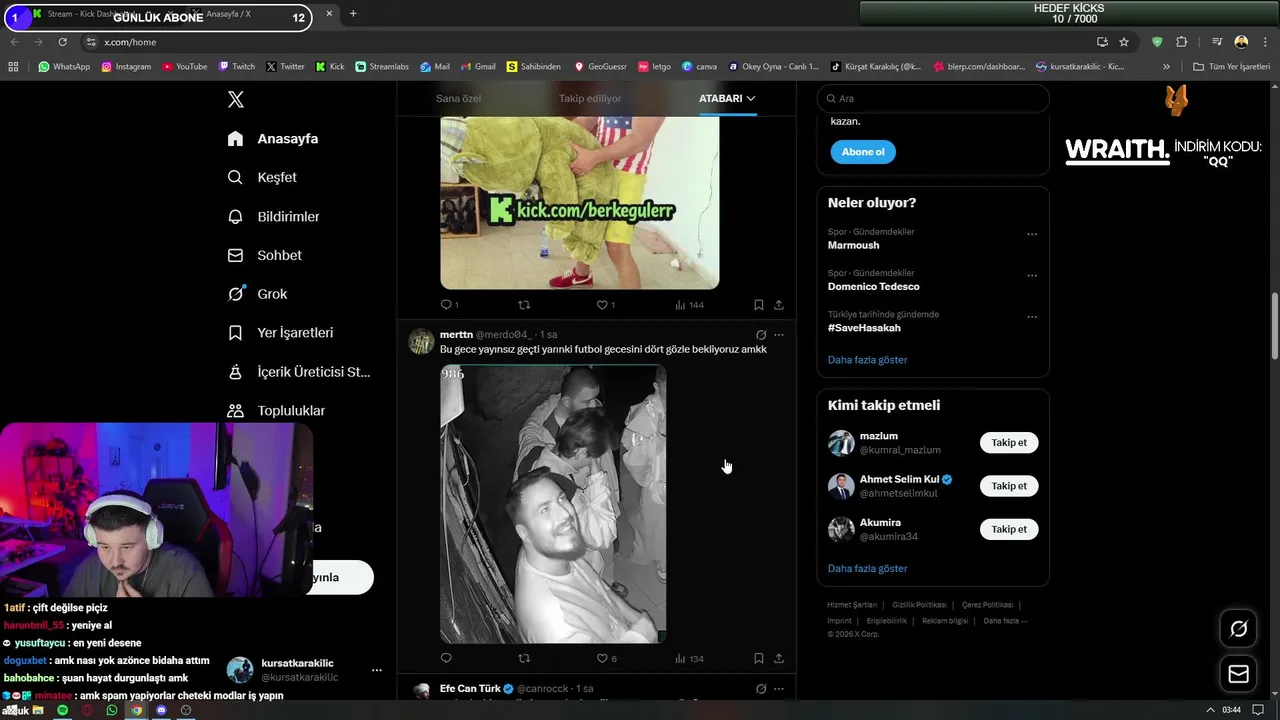Open more menu on merttn's post
The width and height of the screenshot is (1280, 720).
click(x=779, y=335)
